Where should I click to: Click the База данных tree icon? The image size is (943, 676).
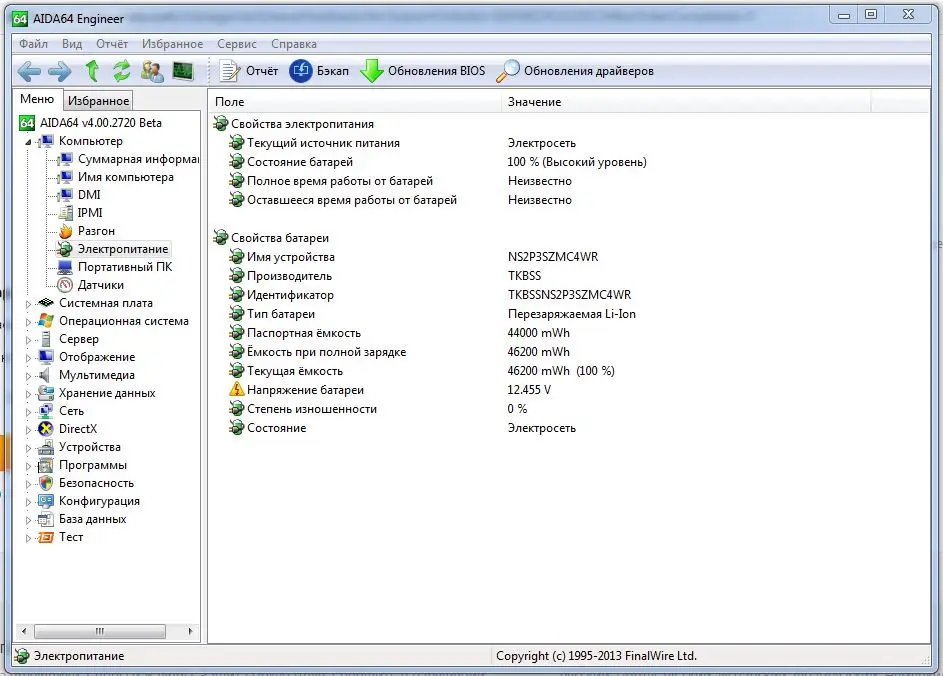46,519
